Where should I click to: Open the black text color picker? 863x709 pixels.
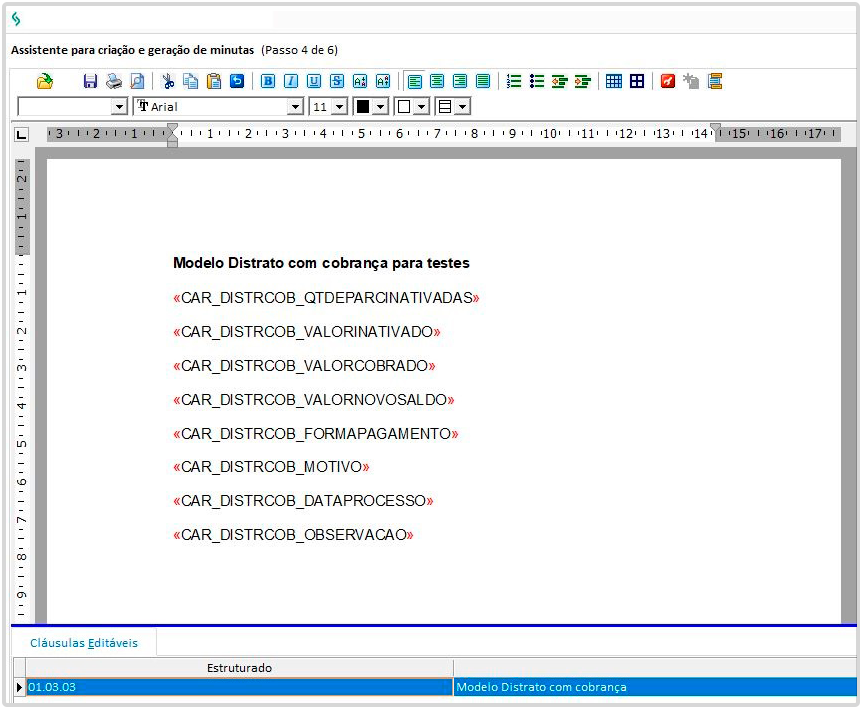coord(380,106)
